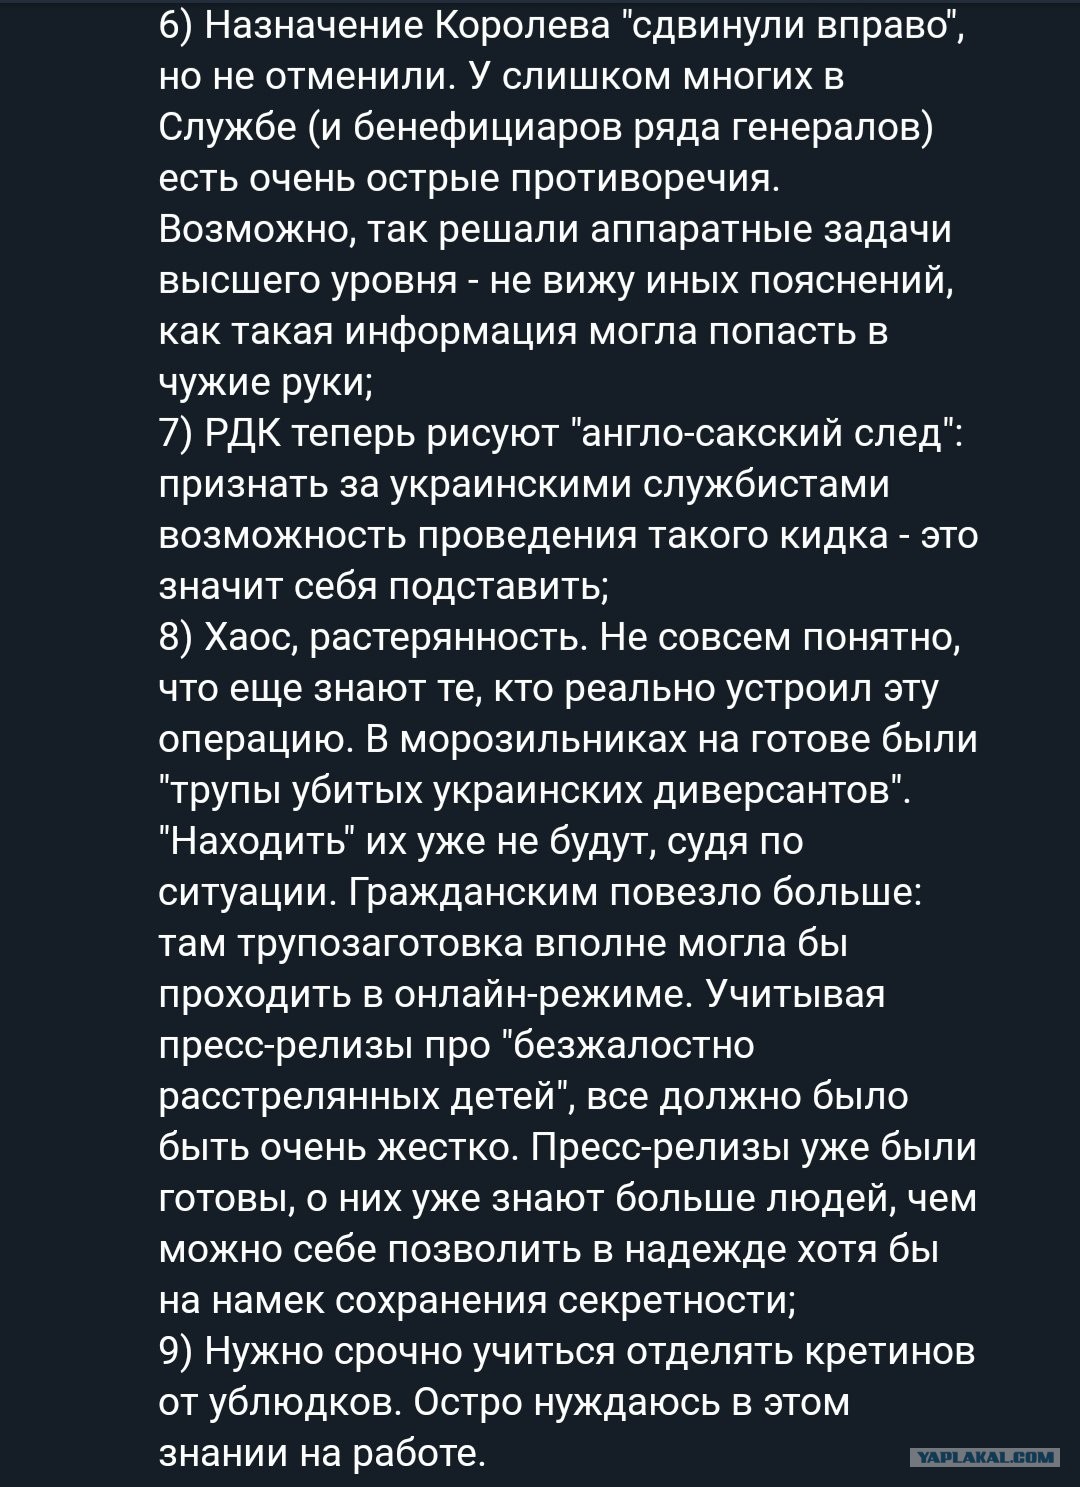Click item 7) beginning with "РДК теперь рисуют"
Image resolution: width=1080 pixels, height=1487 pixels.
pyautogui.click(x=568, y=510)
